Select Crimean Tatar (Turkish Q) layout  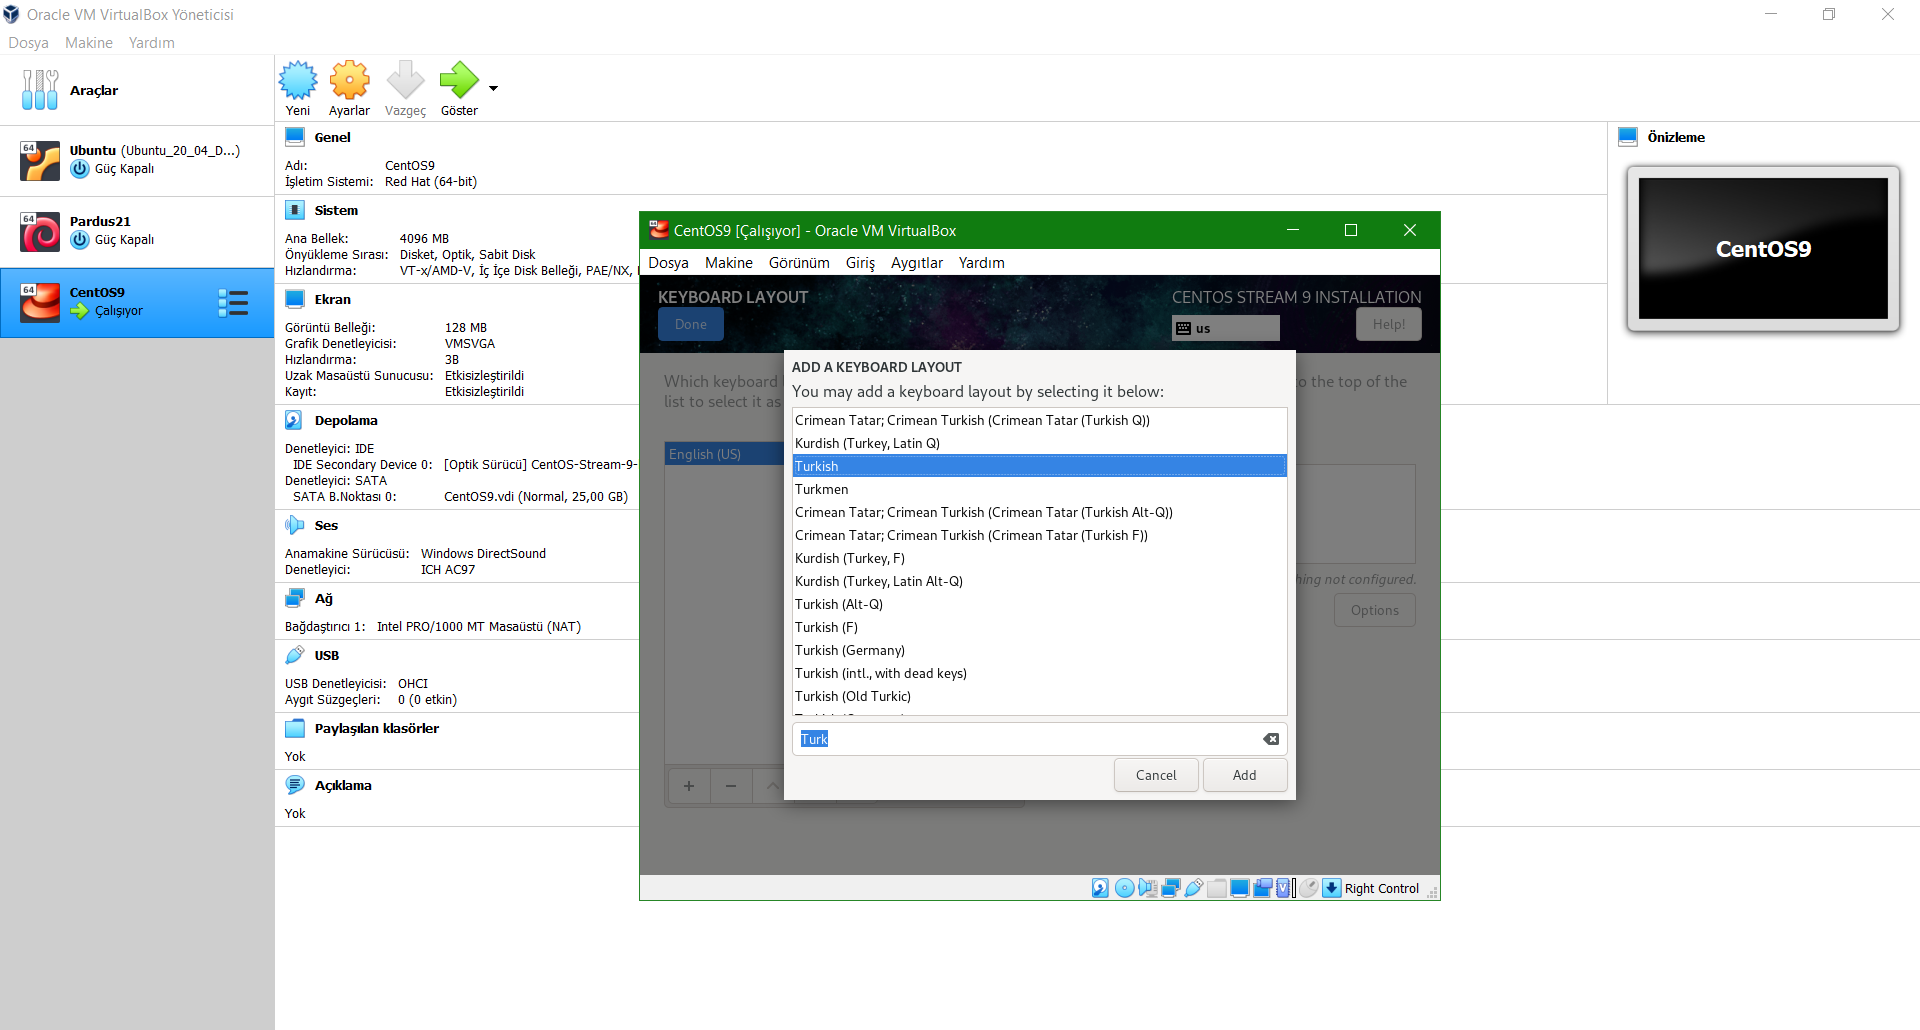[1039, 420]
